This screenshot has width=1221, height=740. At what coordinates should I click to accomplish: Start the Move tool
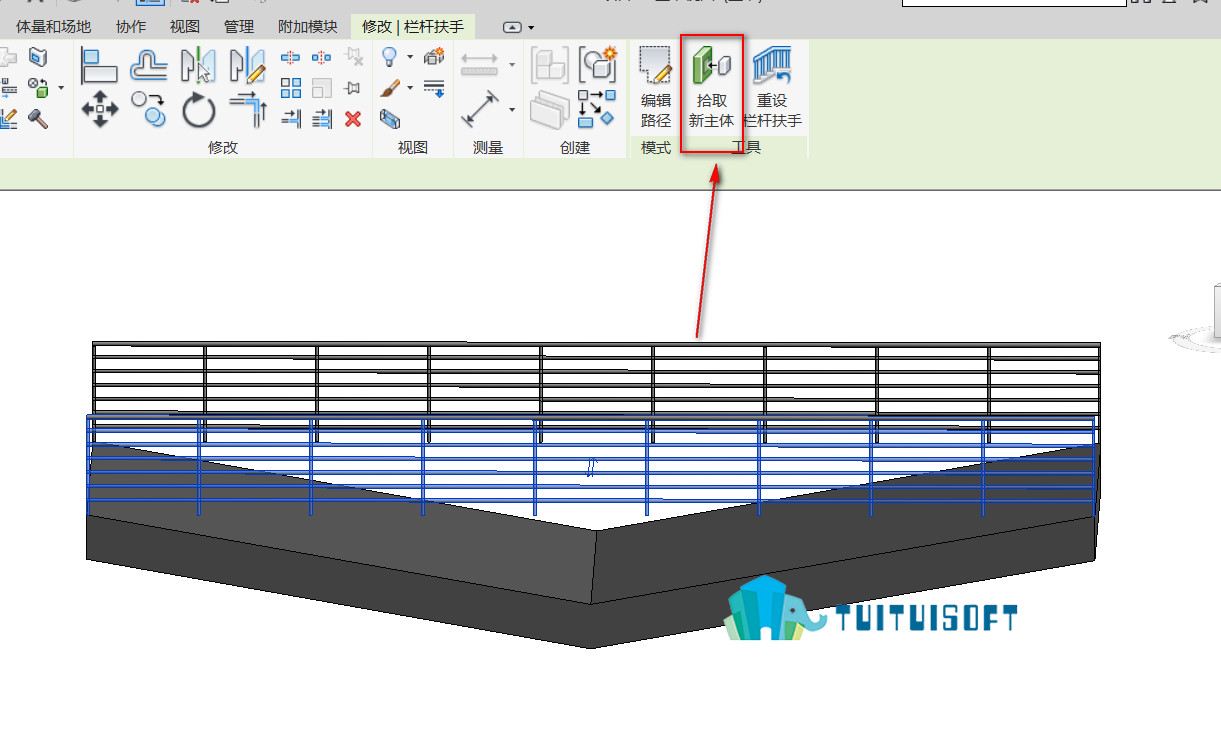pyautogui.click(x=99, y=108)
